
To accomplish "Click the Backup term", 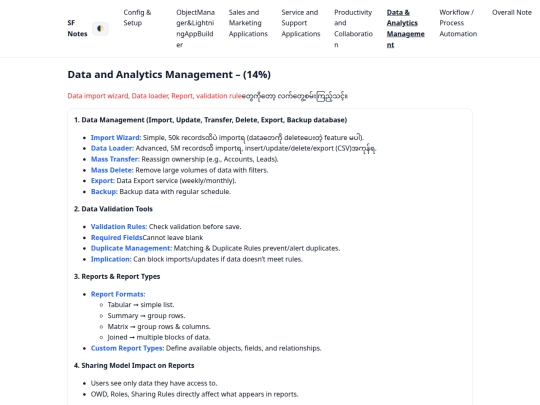I will pos(104,191).
